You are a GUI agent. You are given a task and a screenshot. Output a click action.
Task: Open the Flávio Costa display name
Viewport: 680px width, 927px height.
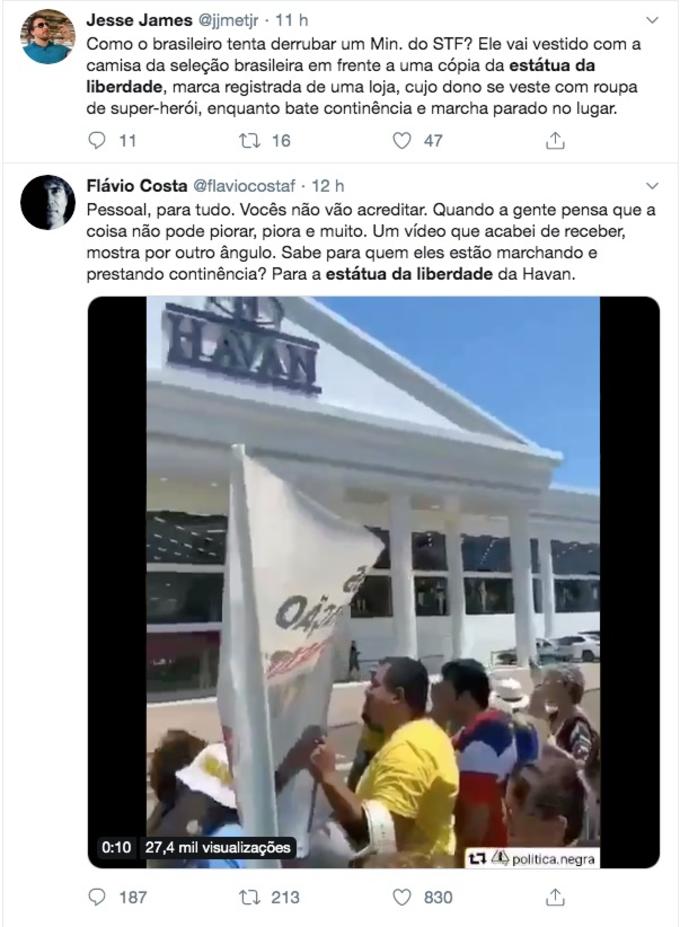tap(137, 186)
